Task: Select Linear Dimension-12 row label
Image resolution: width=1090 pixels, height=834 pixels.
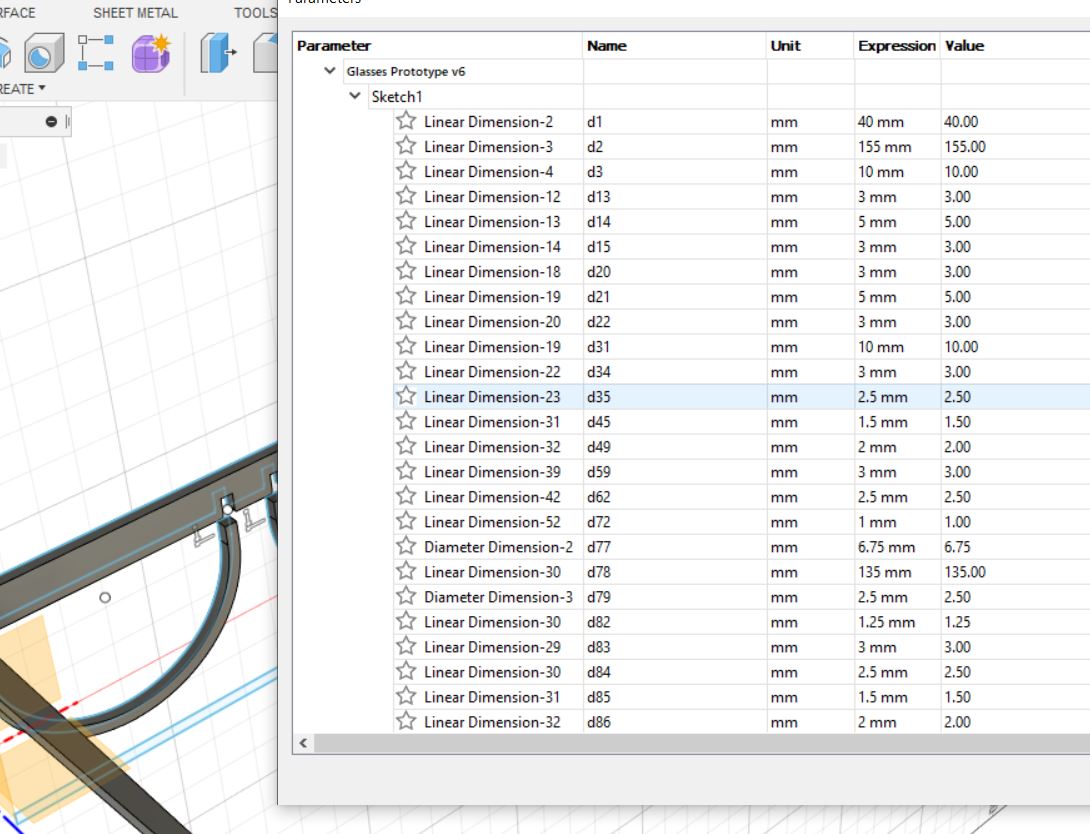Action: pos(492,197)
